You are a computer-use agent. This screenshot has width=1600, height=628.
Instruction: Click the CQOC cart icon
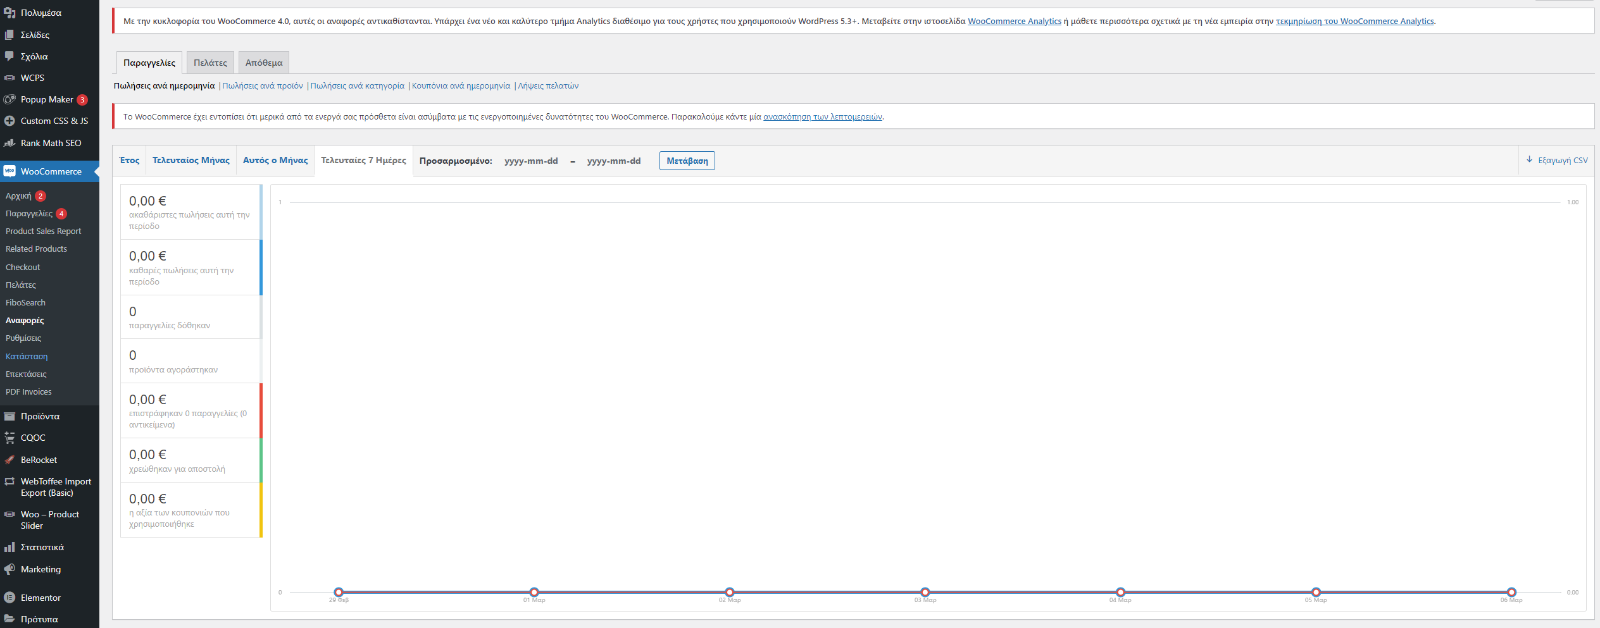pos(9,438)
